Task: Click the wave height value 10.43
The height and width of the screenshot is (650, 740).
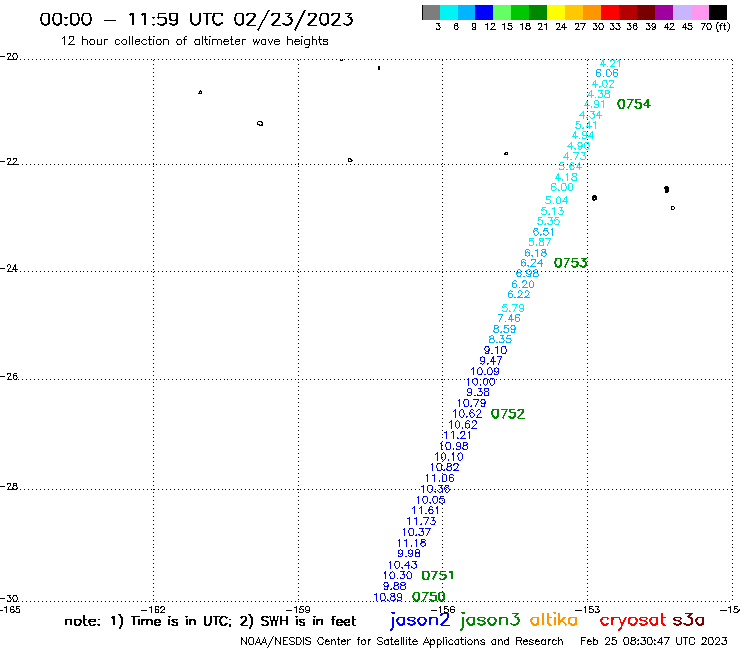Action: tap(403, 565)
